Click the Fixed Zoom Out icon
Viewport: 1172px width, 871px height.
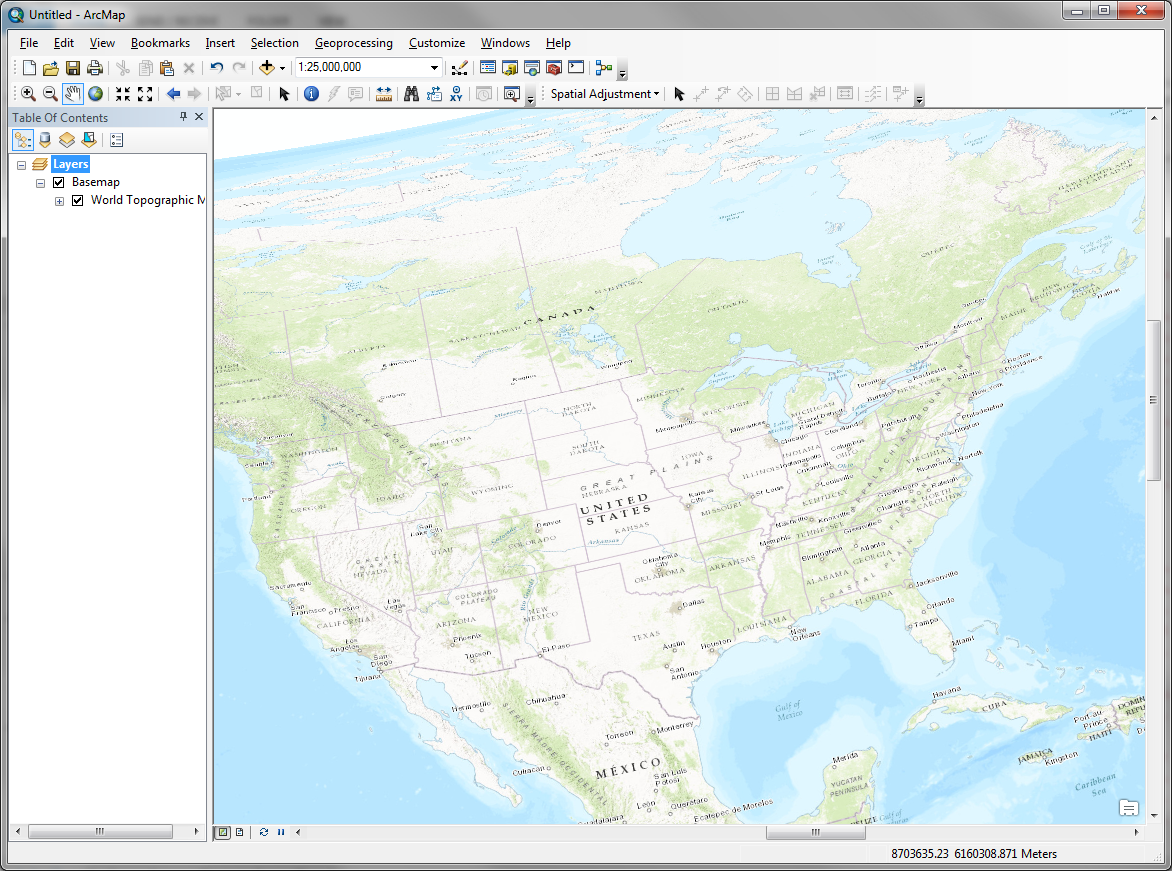click(x=145, y=94)
